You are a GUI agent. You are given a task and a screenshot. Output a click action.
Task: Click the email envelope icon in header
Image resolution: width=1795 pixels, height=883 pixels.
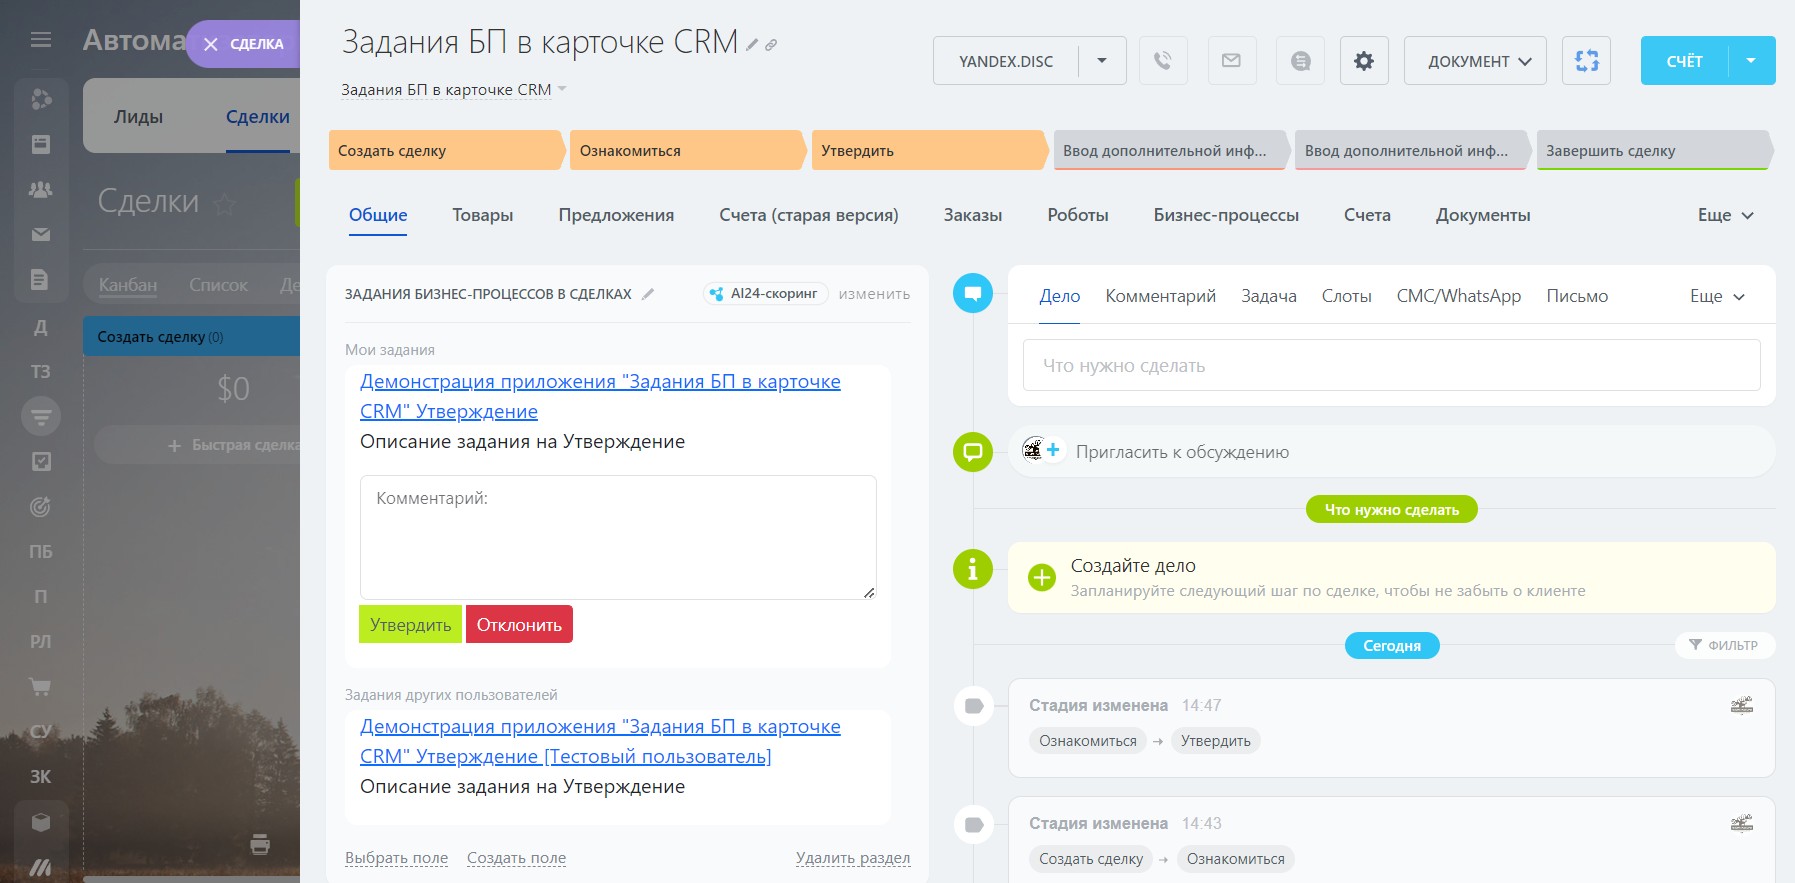[x=1231, y=61]
